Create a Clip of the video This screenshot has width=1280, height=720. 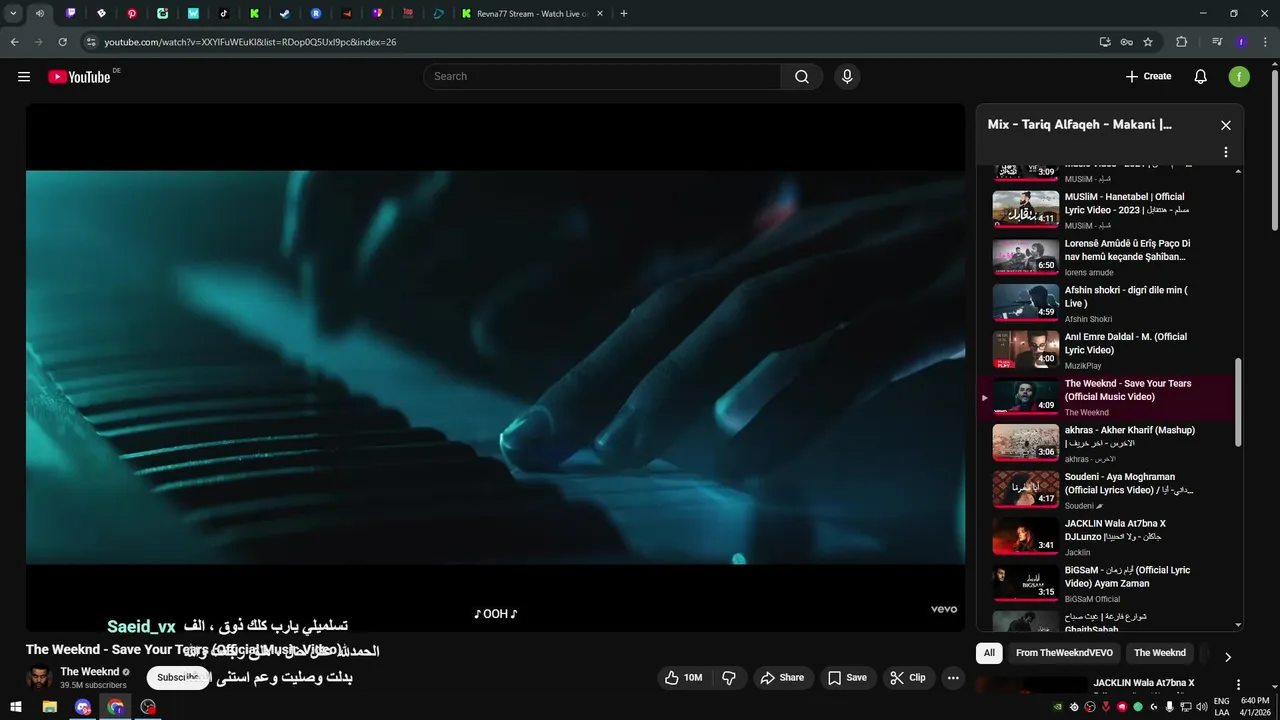point(908,678)
